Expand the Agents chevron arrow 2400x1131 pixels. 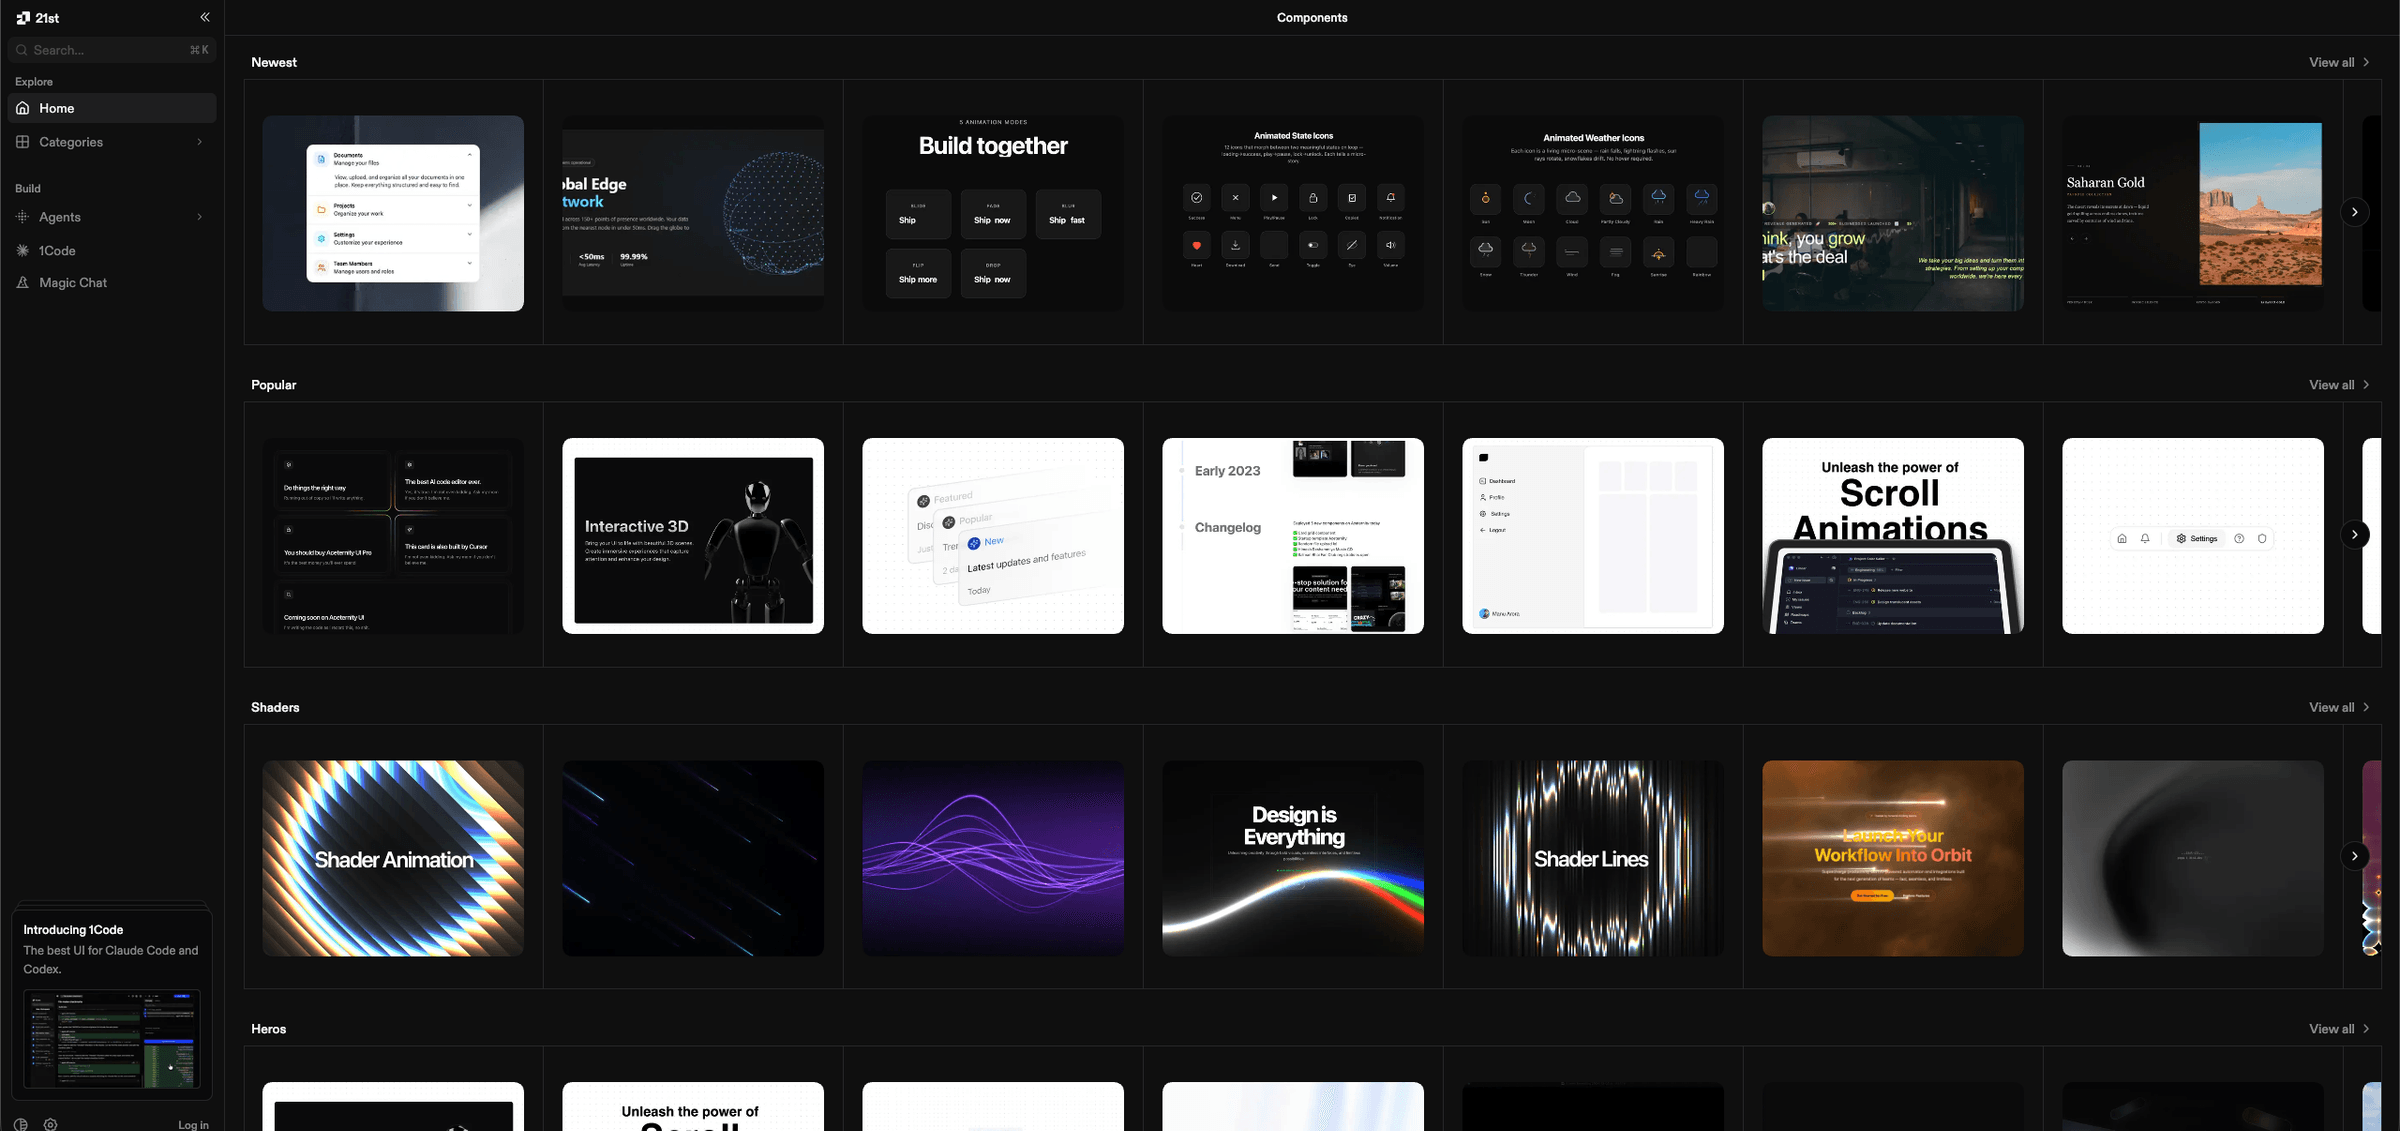(200, 217)
